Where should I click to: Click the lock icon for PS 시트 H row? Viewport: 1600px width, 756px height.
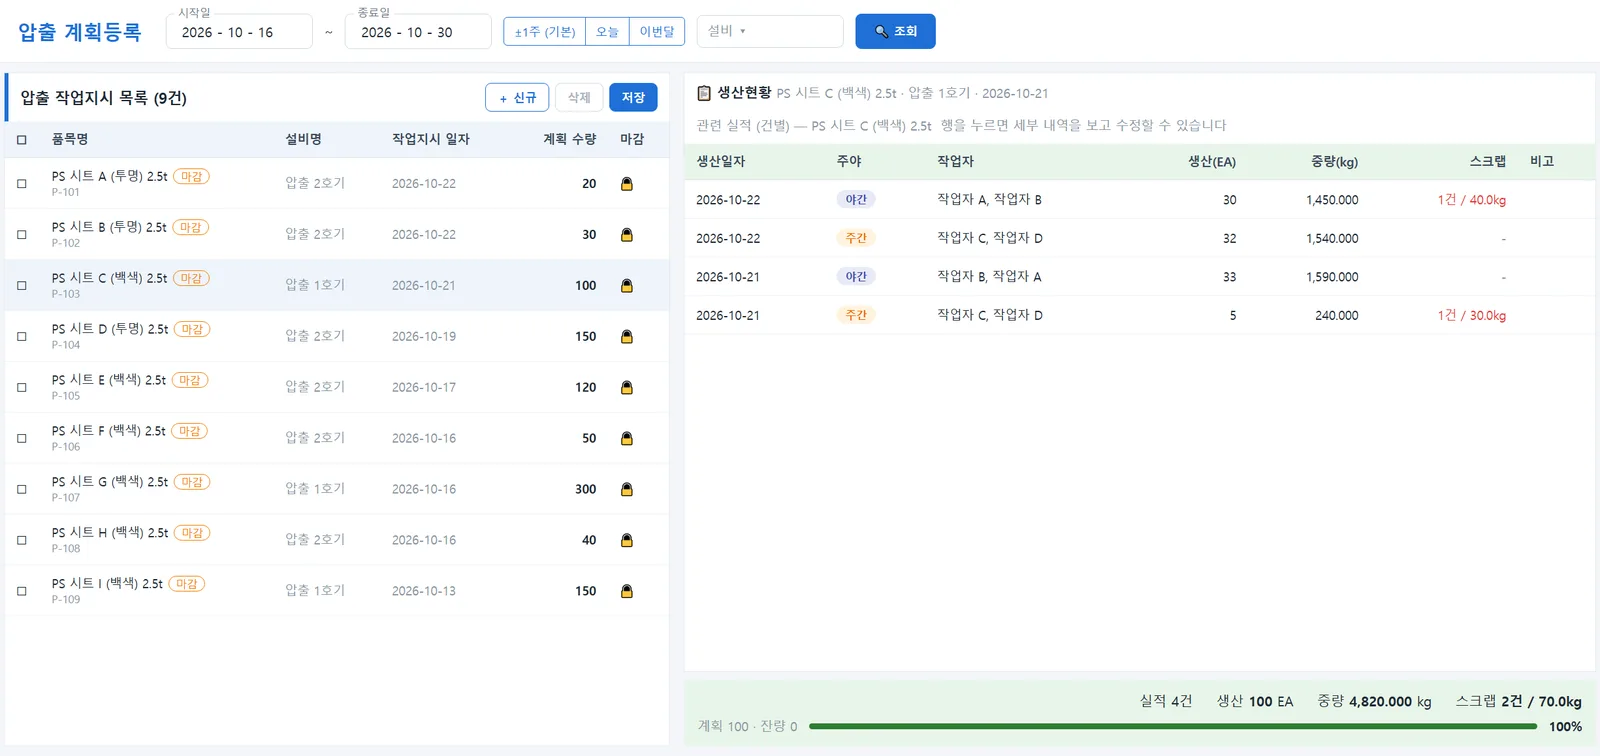tap(627, 540)
